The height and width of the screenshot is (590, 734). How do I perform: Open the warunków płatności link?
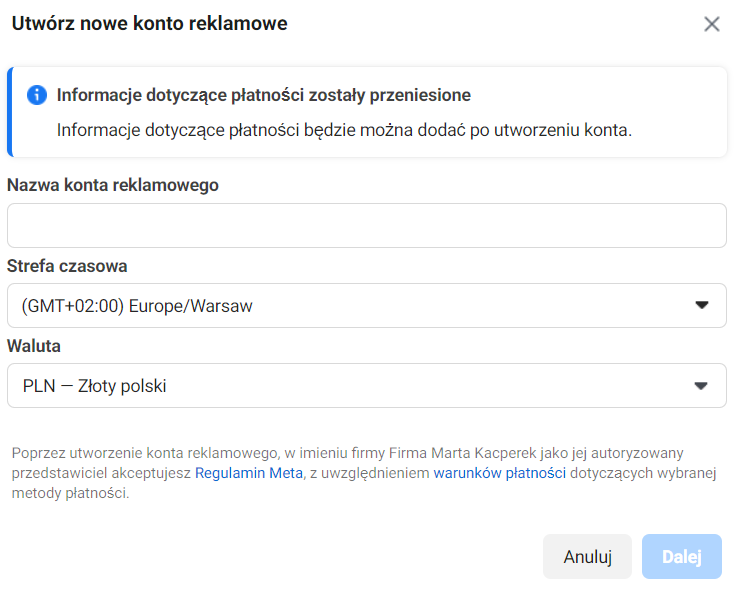tap(499, 473)
